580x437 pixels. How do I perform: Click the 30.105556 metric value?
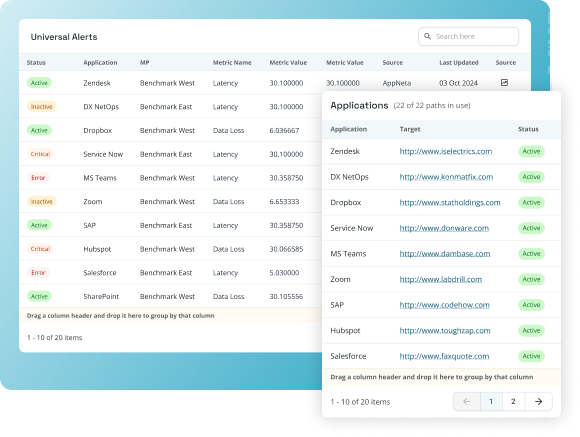click(286, 296)
